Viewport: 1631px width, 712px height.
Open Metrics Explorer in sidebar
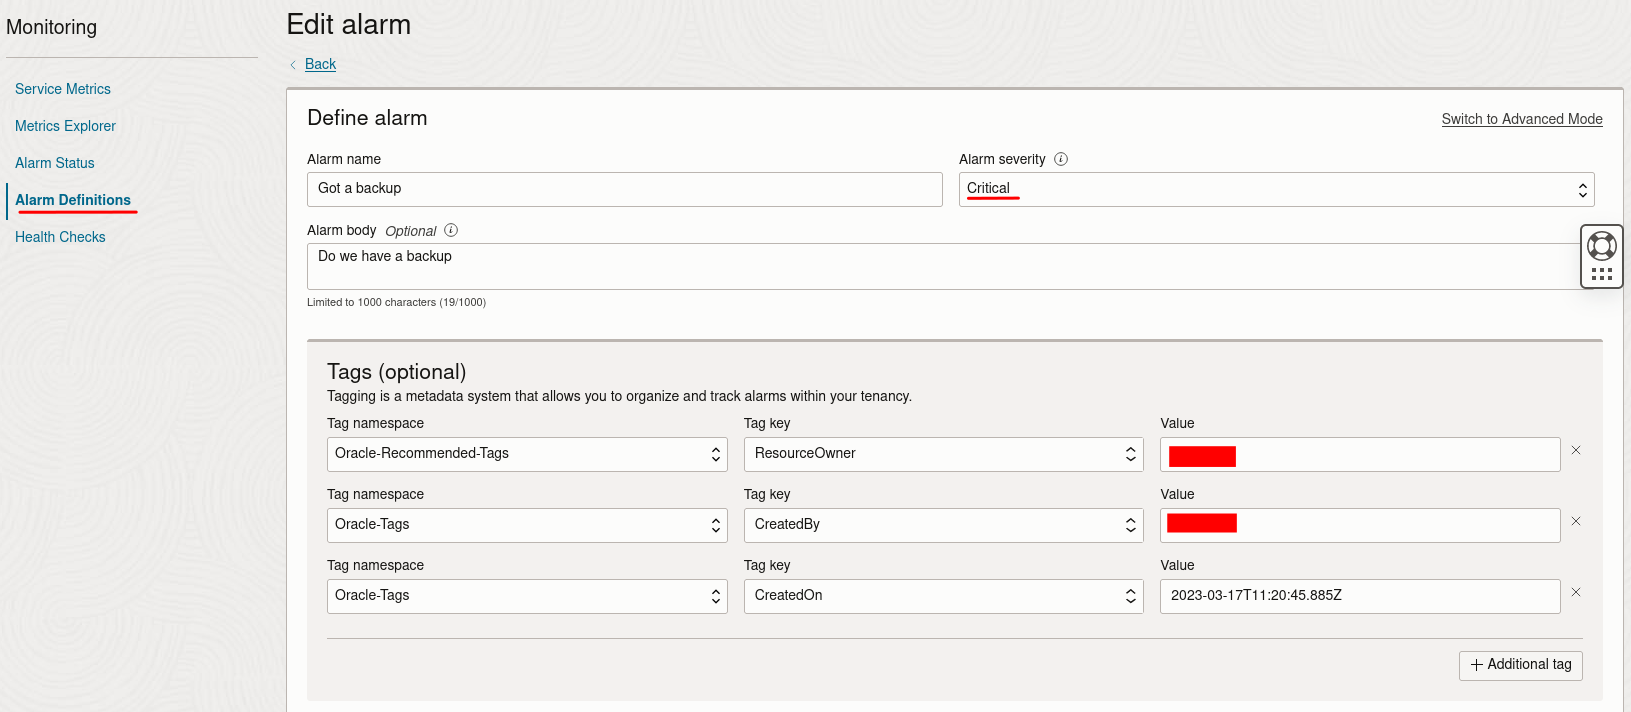(65, 126)
